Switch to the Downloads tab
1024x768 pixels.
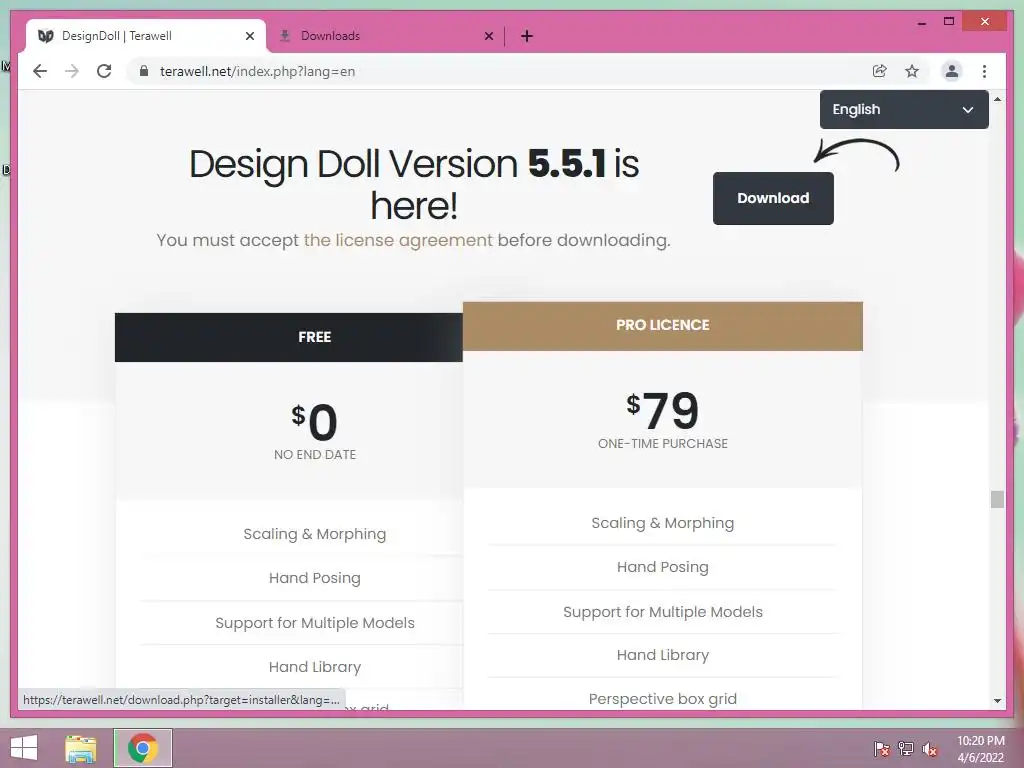[x=385, y=36]
